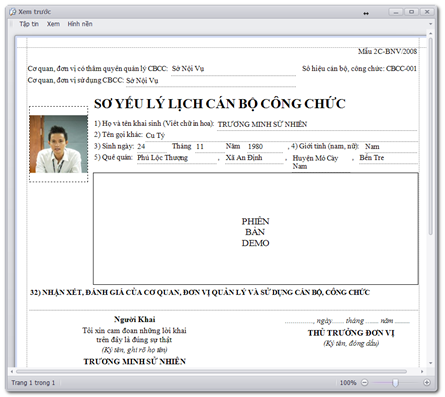This screenshot has height=397, width=445.
Task: Click the 'Mẫu 2C-BNV/2008' form code
Action: point(387,51)
